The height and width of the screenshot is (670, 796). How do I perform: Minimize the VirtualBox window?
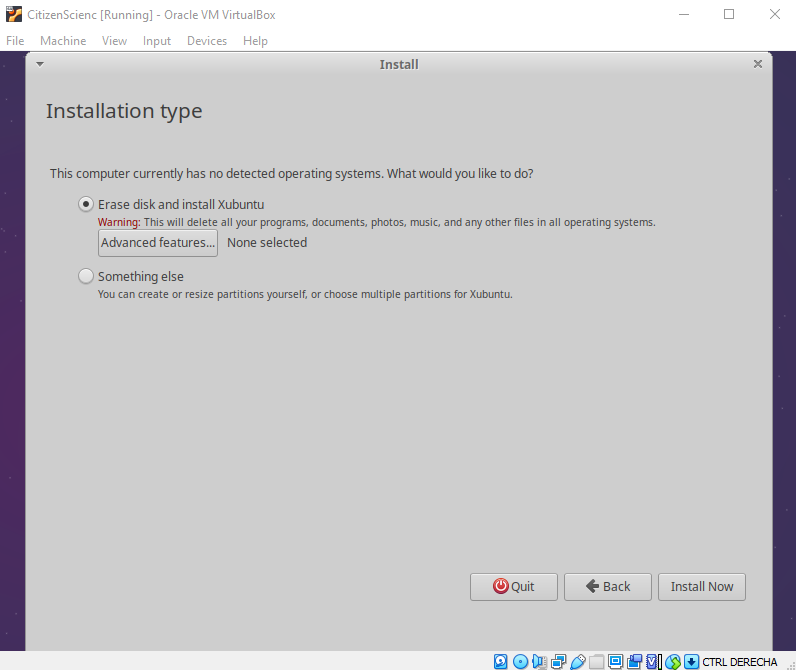point(684,14)
